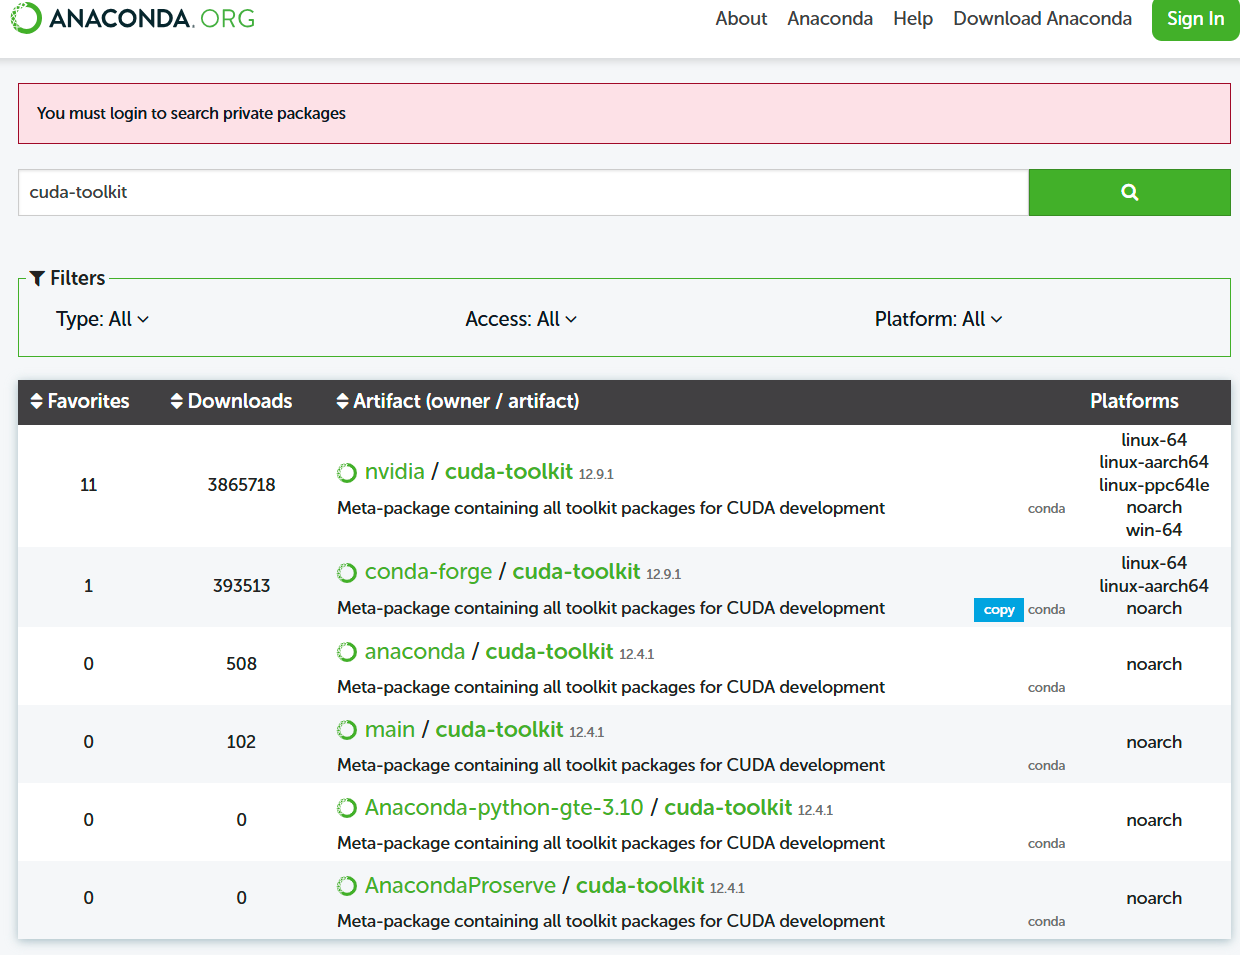Open the main owner link
Viewport: 1240px width, 955px height.
[x=390, y=730]
